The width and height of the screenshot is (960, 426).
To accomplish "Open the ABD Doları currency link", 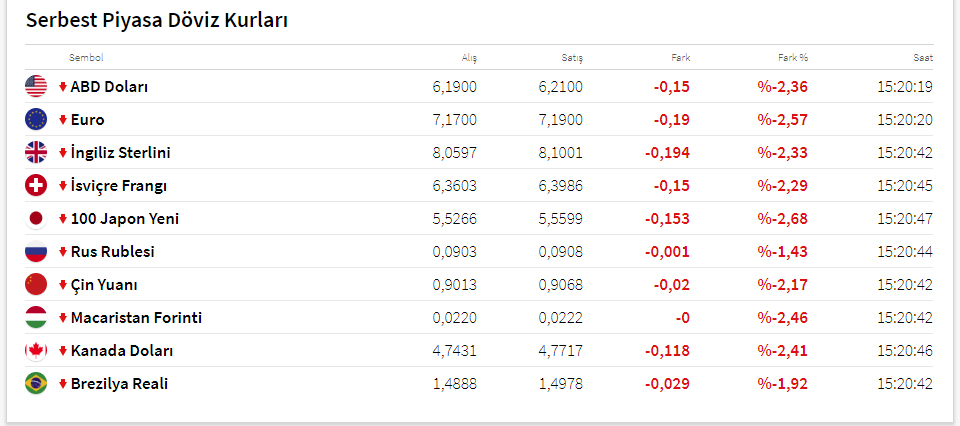I will click(x=109, y=87).
